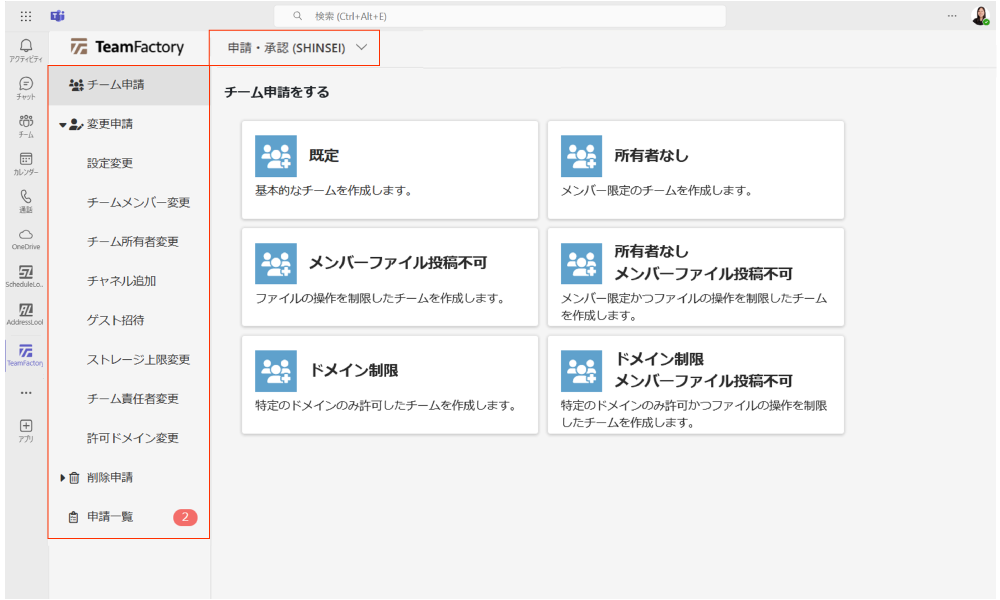Go to the チーム icon in sidebar
1000x600 pixels.
(26, 123)
